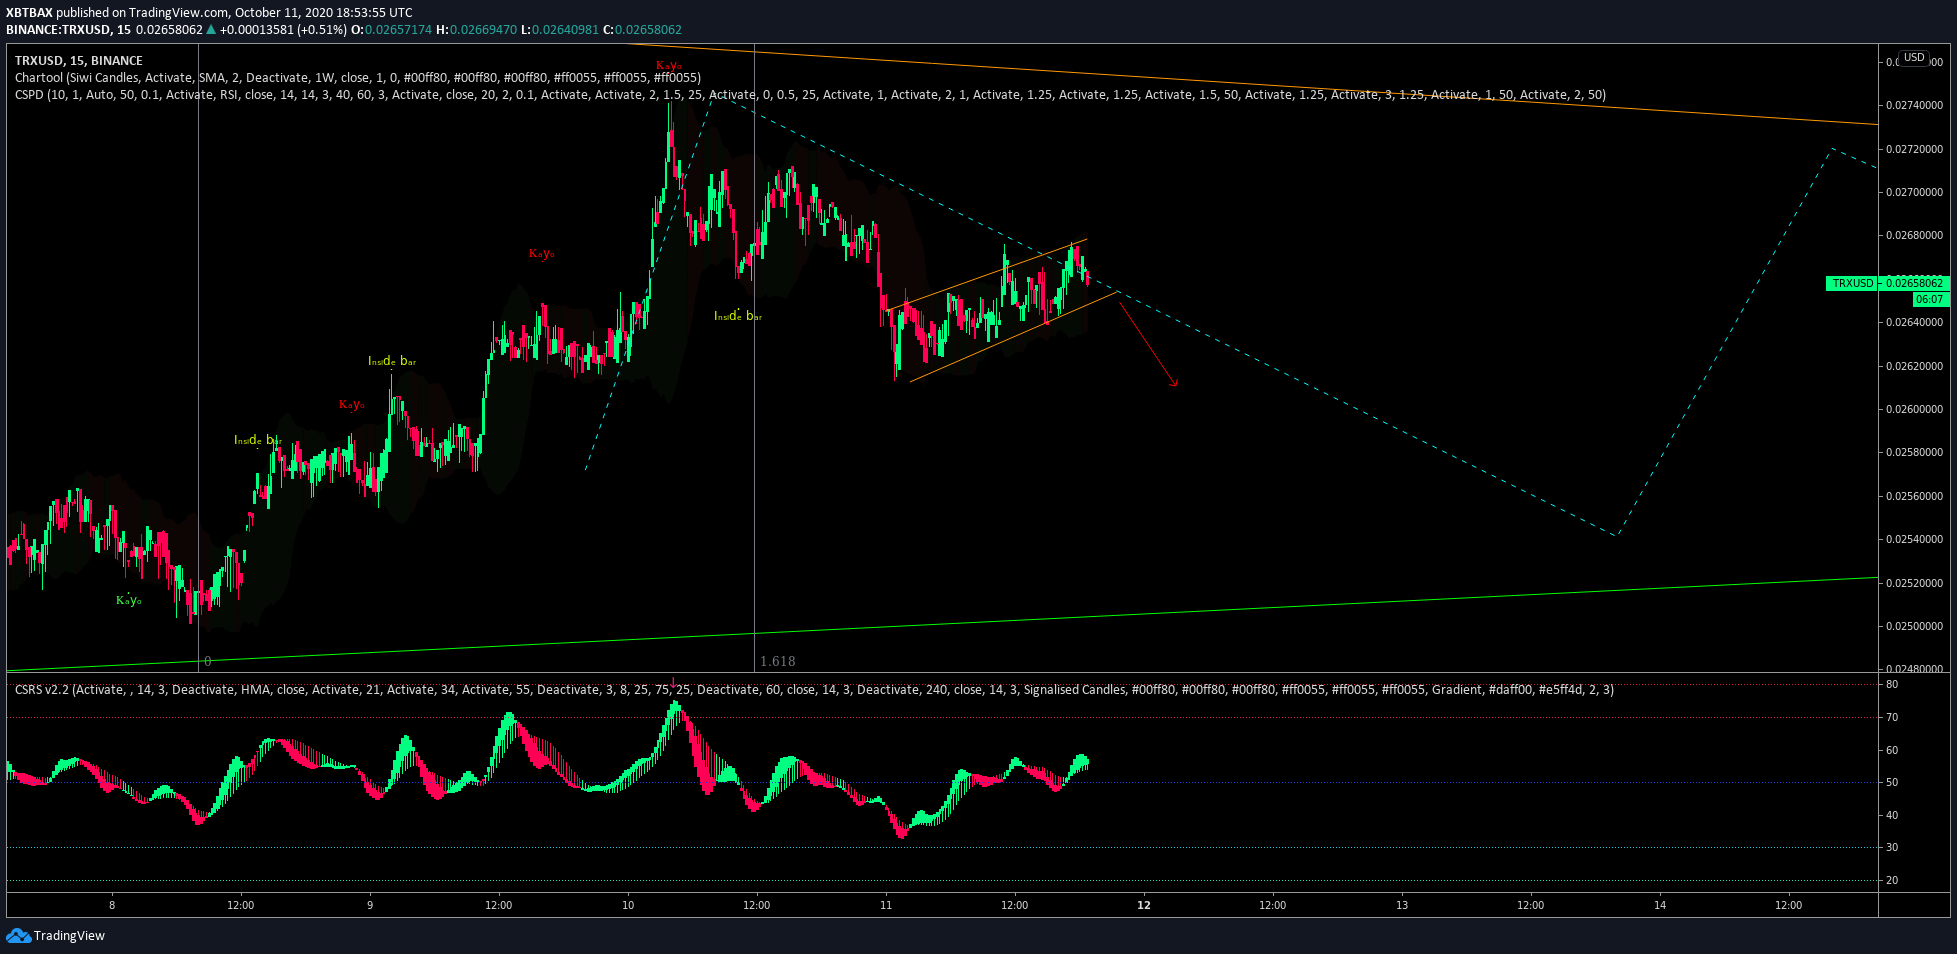The width and height of the screenshot is (1957, 954).
Task: Open the CSPD indicator legend line
Action: [810, 95]
